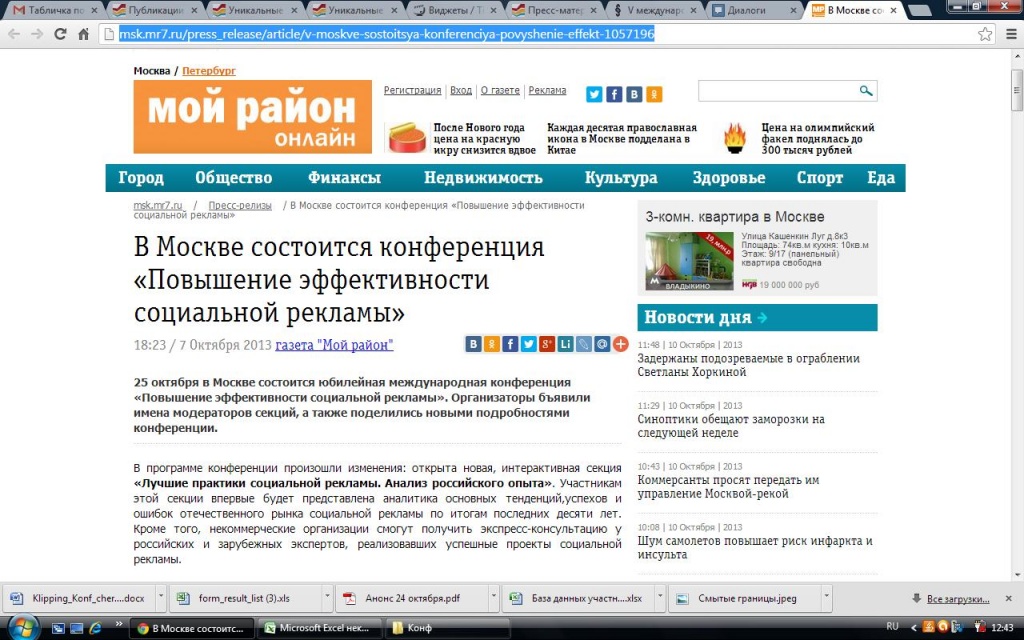Open the site's VK page in header

coord(634,94)
